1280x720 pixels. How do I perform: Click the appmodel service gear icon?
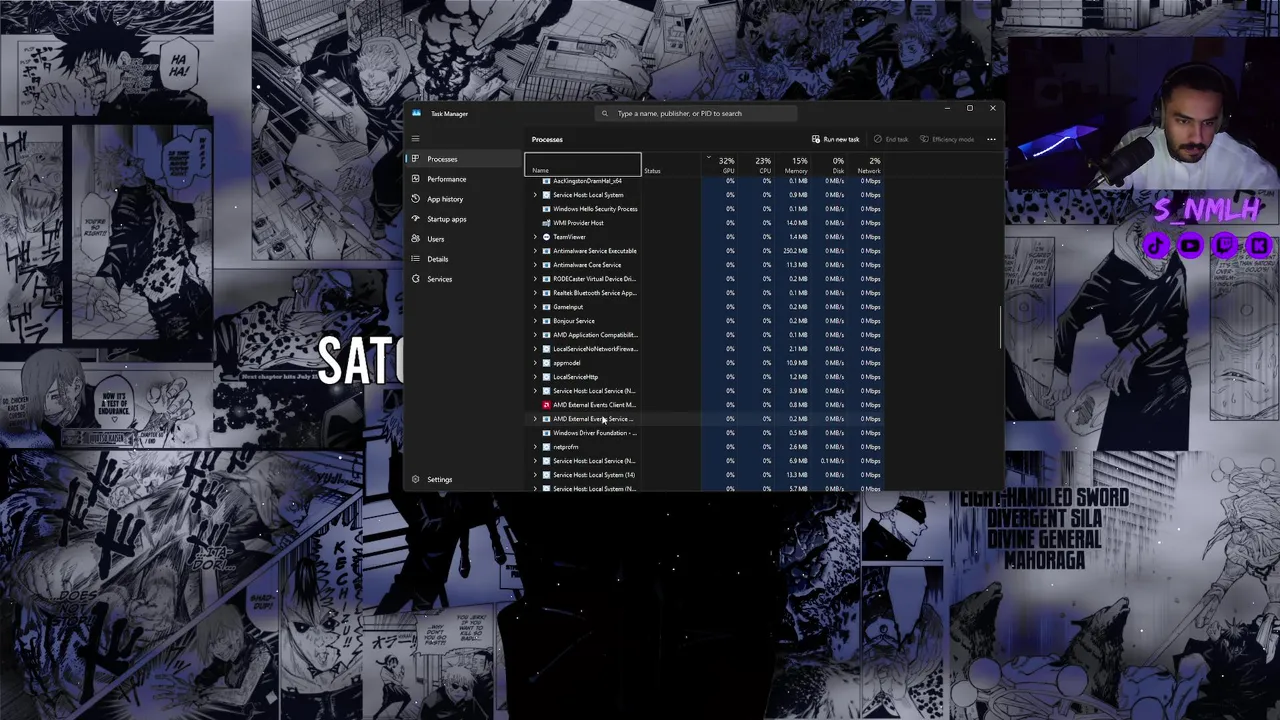(x=546, y=363)
